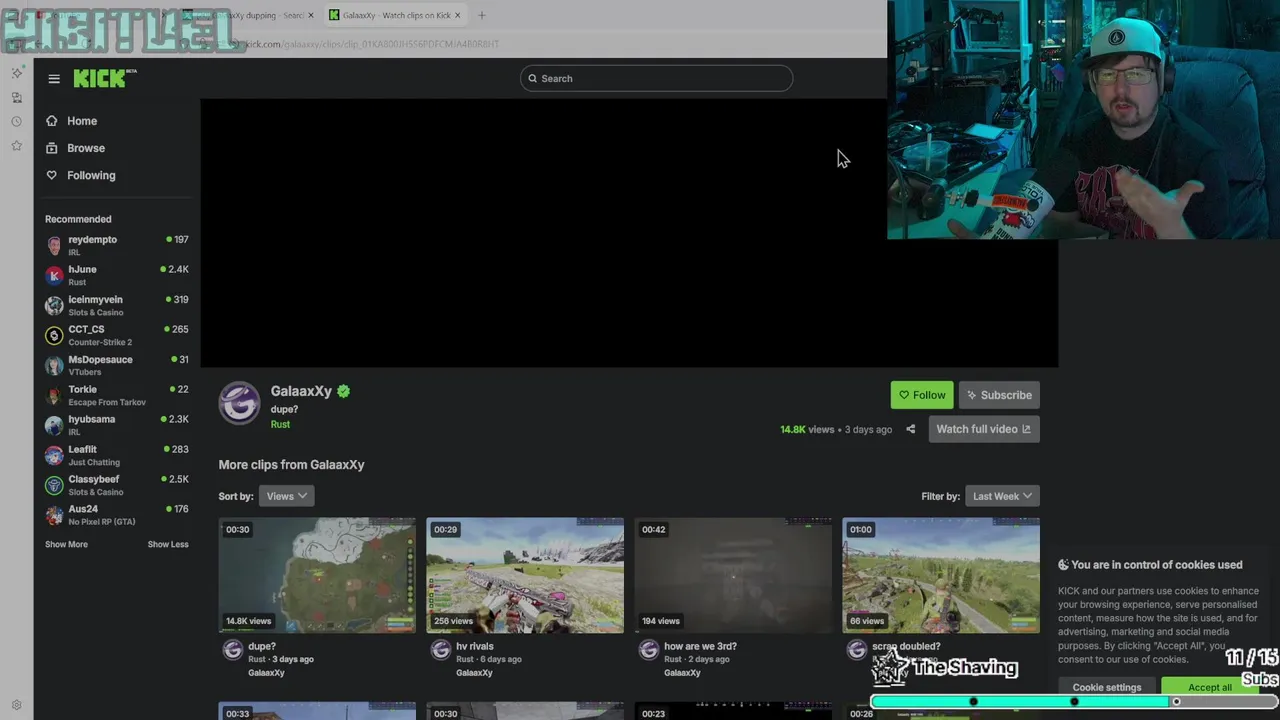Image resolution: width=1280 pixels, height=720 pixels.
Task: Click the 'hv rivals' clip title
Action: coord(475,646)
